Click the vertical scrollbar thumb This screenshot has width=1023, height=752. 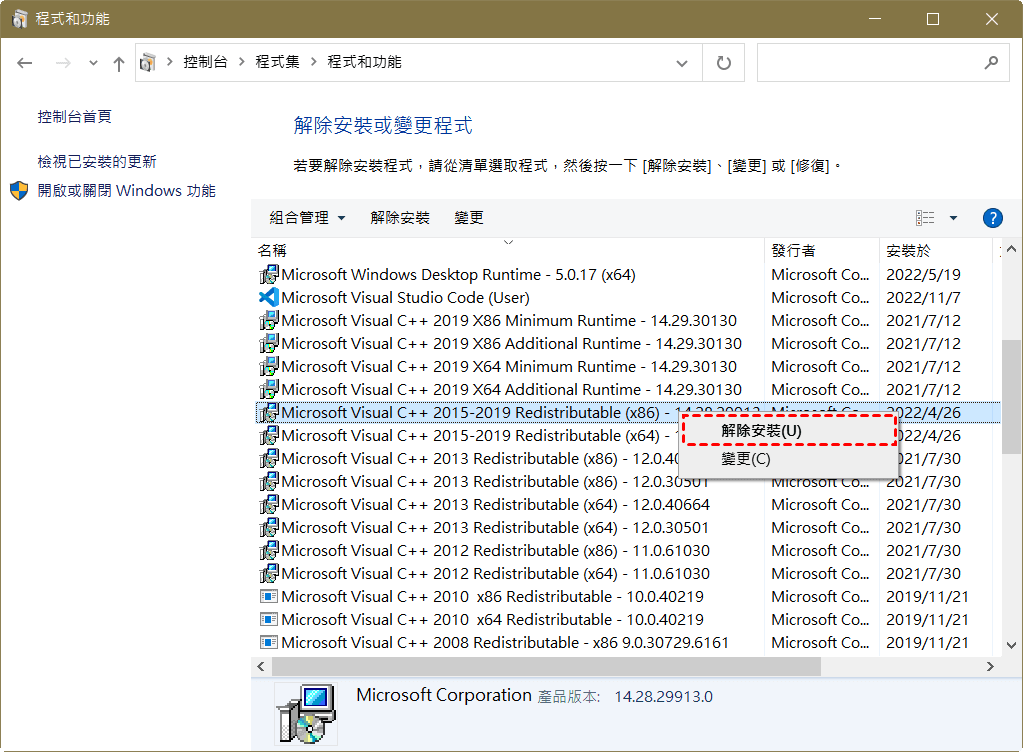[1011, 396]
